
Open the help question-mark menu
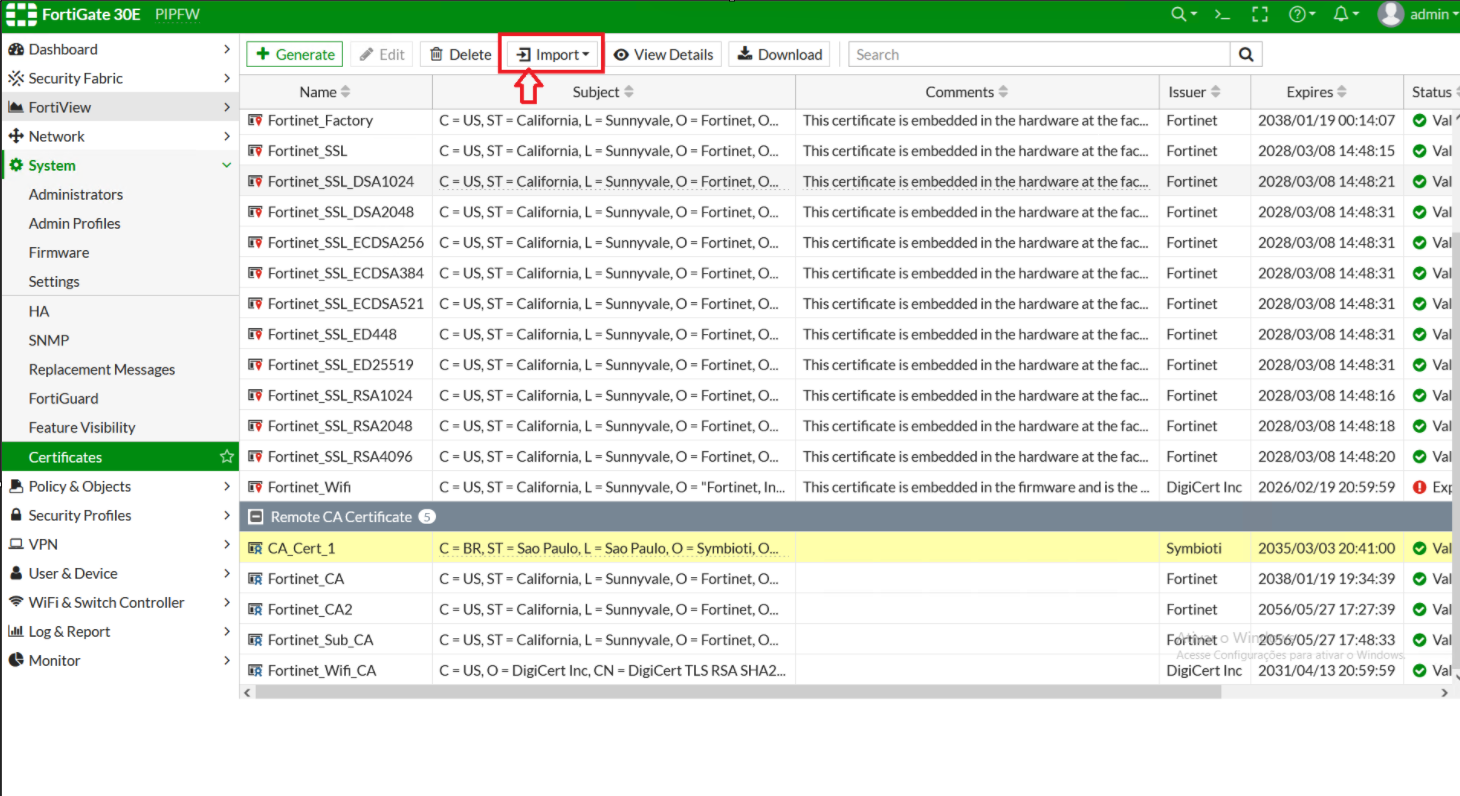[x=1301, y=14]
